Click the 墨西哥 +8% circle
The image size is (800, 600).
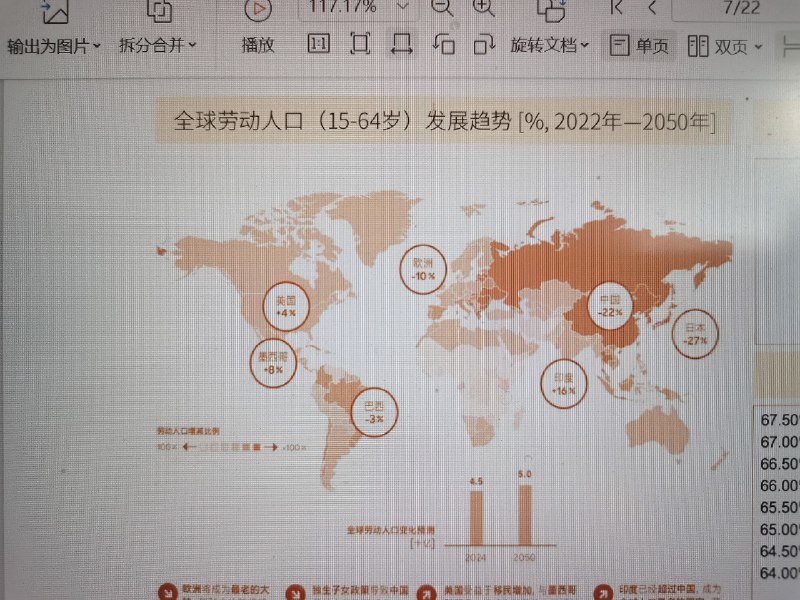[x=273, y=363]
